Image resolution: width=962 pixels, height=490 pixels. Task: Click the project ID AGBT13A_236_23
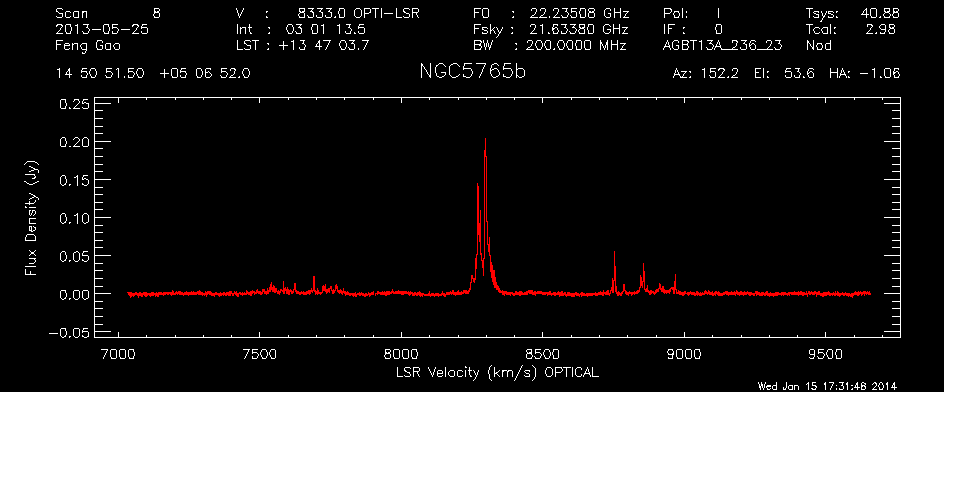coord(722,45)
